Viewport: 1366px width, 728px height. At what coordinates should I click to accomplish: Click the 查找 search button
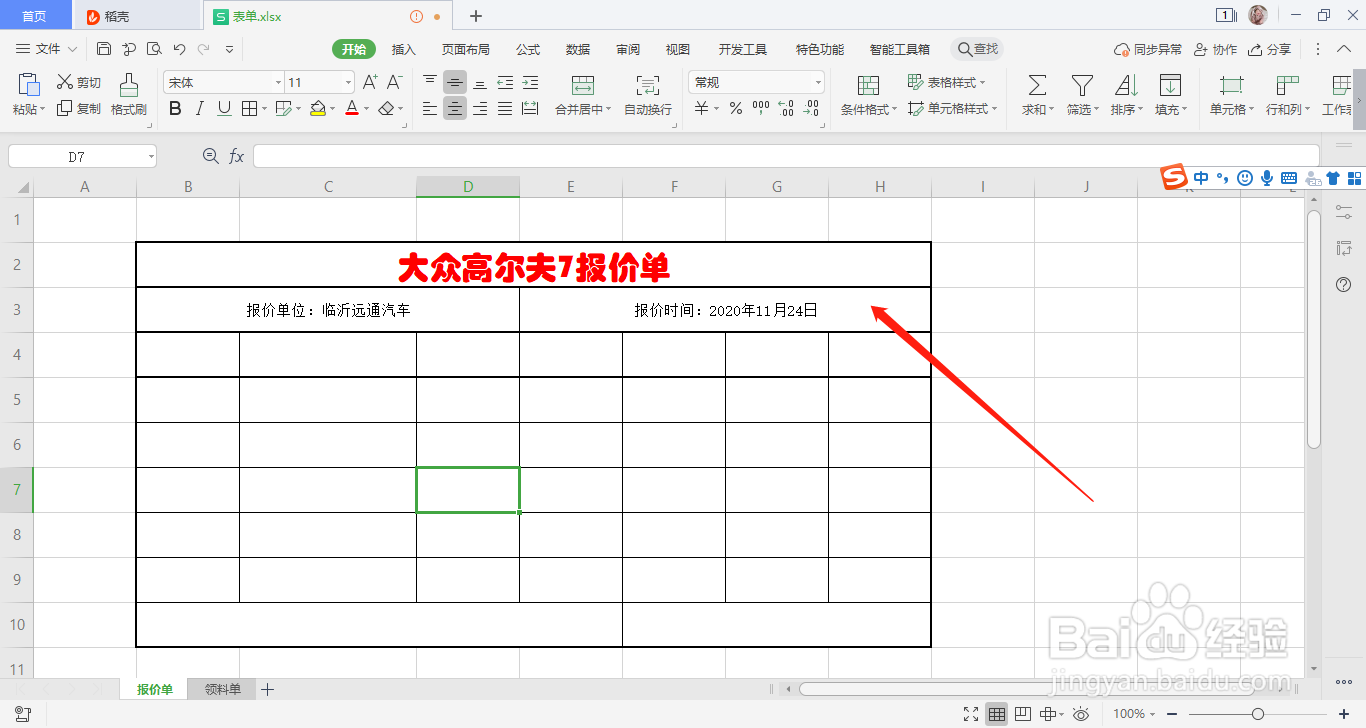(x=977, y=49)
